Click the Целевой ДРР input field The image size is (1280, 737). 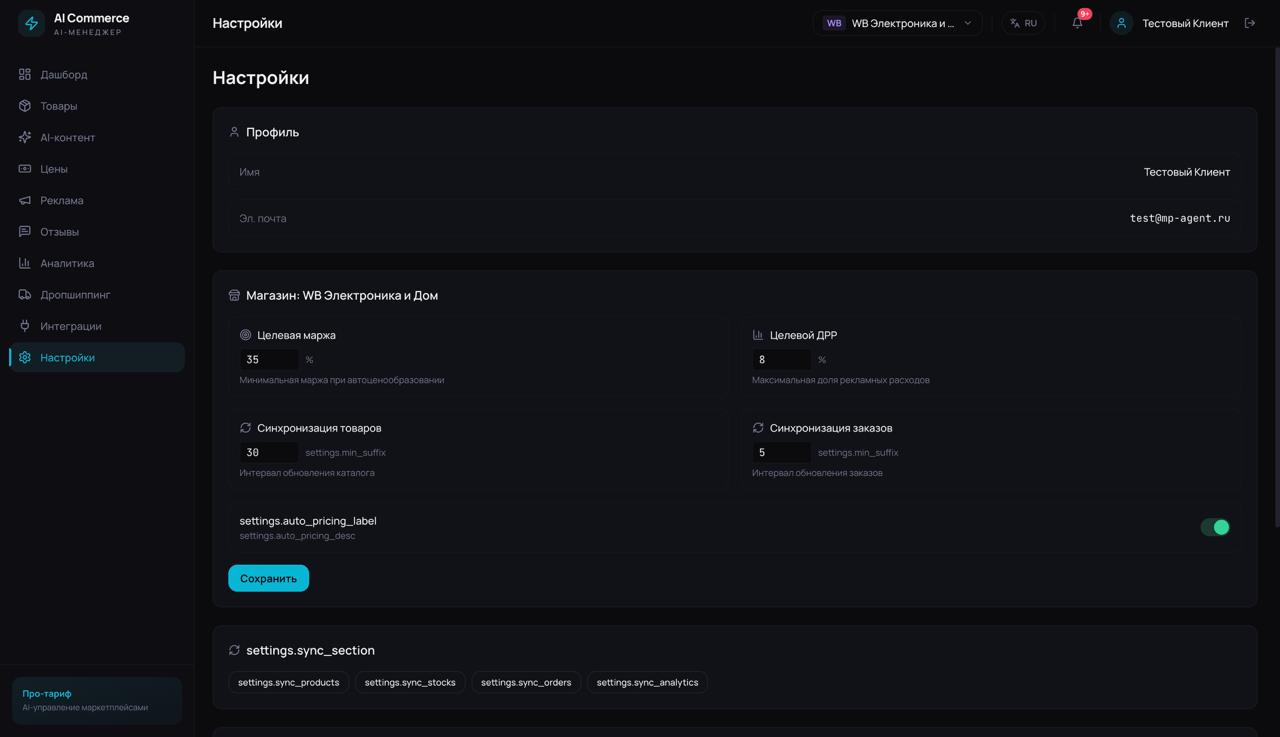tap(781, 359)
